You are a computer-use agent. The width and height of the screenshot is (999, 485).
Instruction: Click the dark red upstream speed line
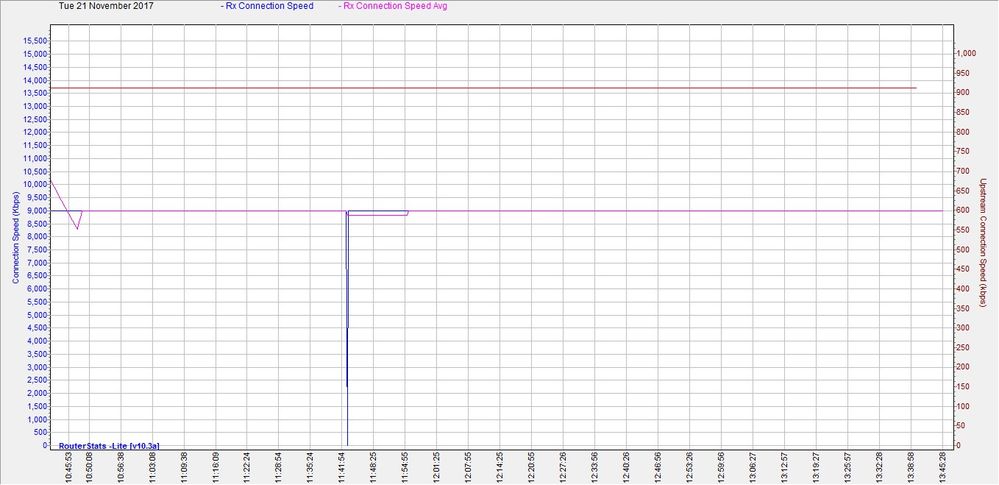(x=500, y=88)
